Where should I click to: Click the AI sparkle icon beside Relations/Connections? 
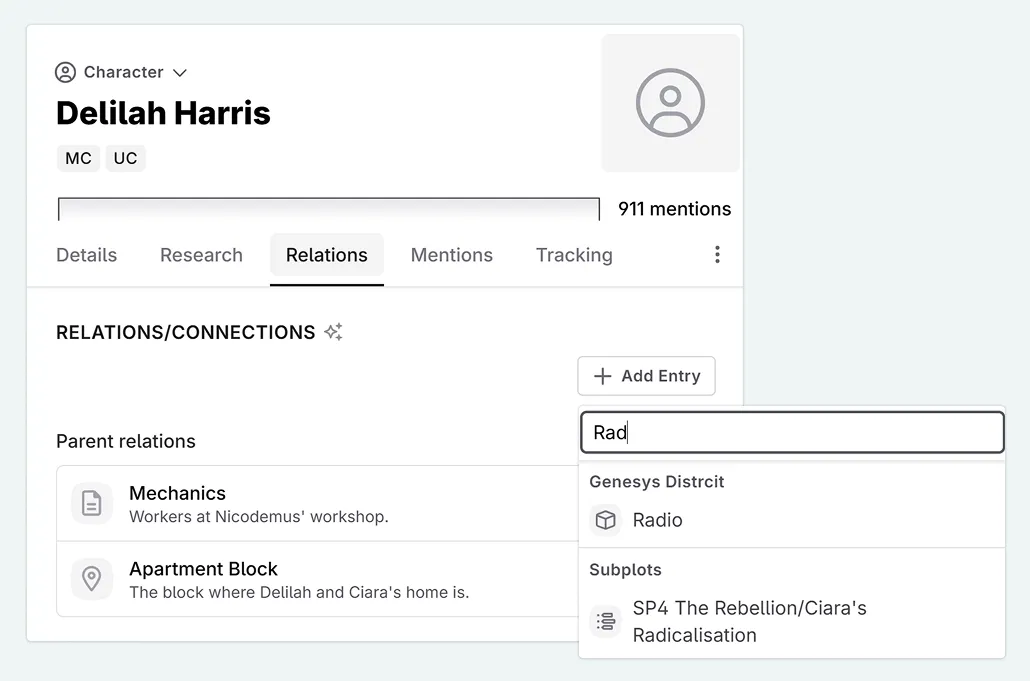click(x=334, y=332)
